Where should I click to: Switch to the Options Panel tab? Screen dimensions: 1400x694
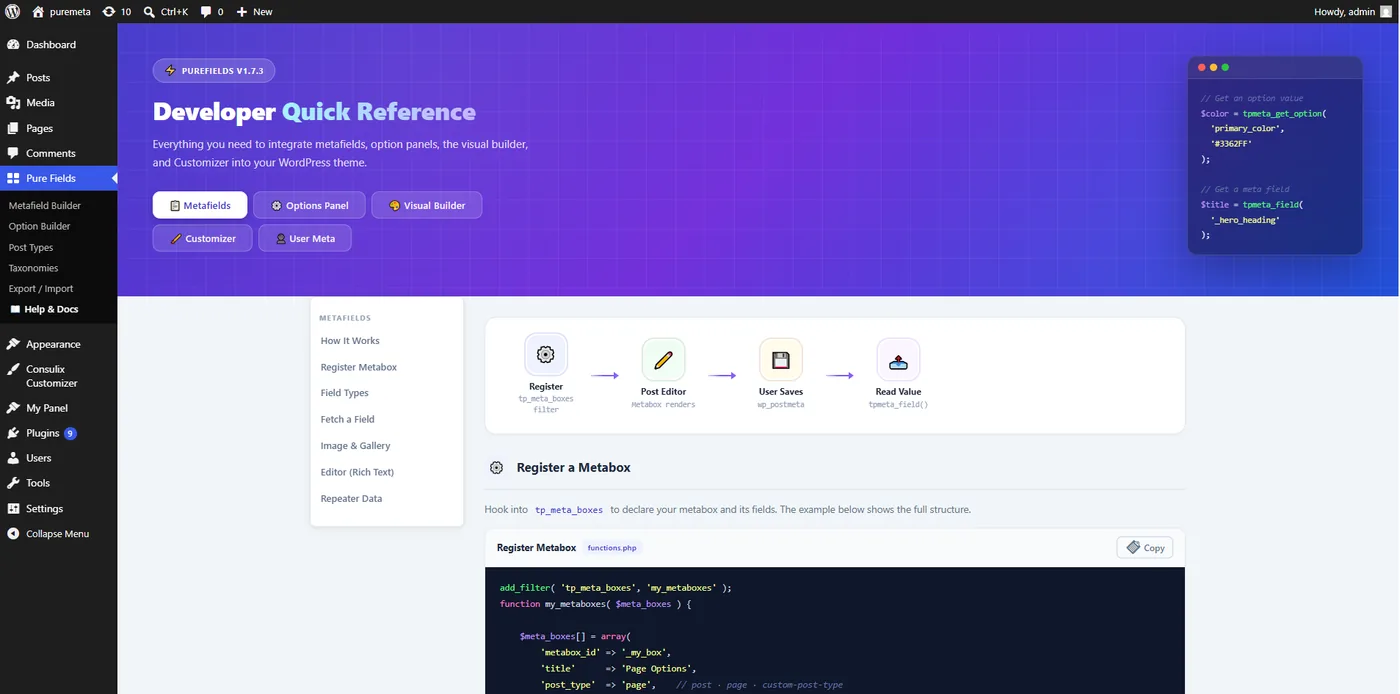coord(310,205)
